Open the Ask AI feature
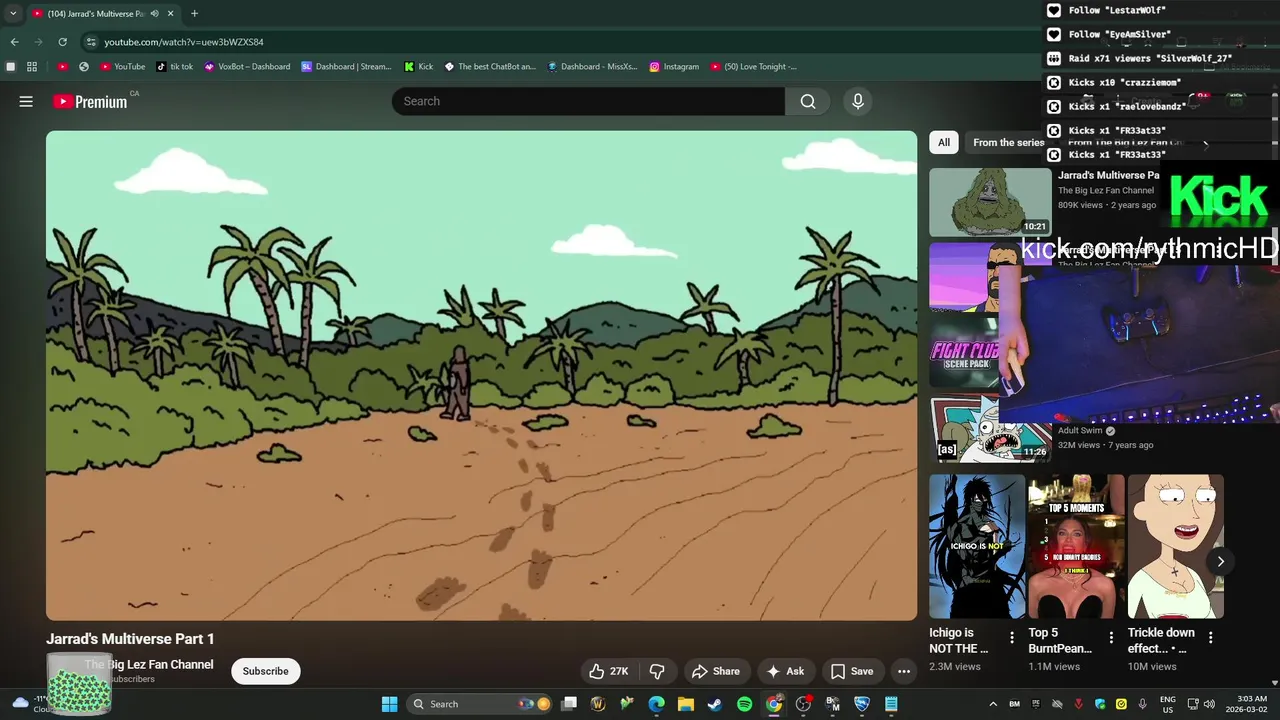The height and width of the screenshot is (720, 1280). point(785,671)
